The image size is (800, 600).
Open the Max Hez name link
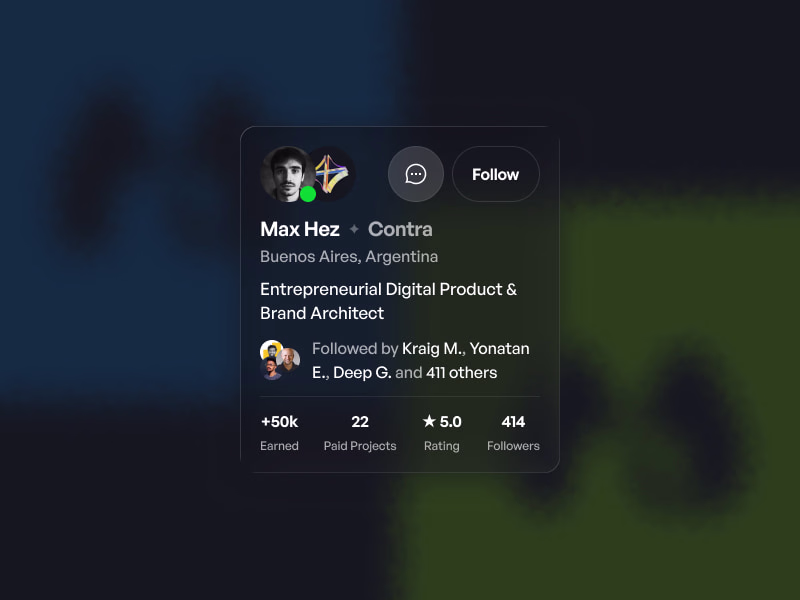(x=299, y=230)
